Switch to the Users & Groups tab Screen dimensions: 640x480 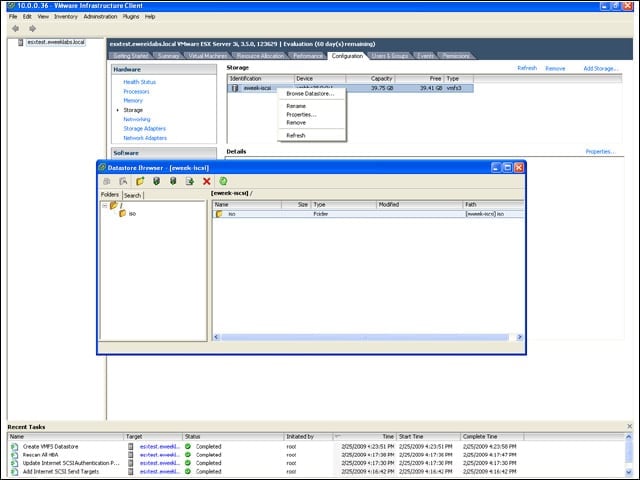(390, 56)
